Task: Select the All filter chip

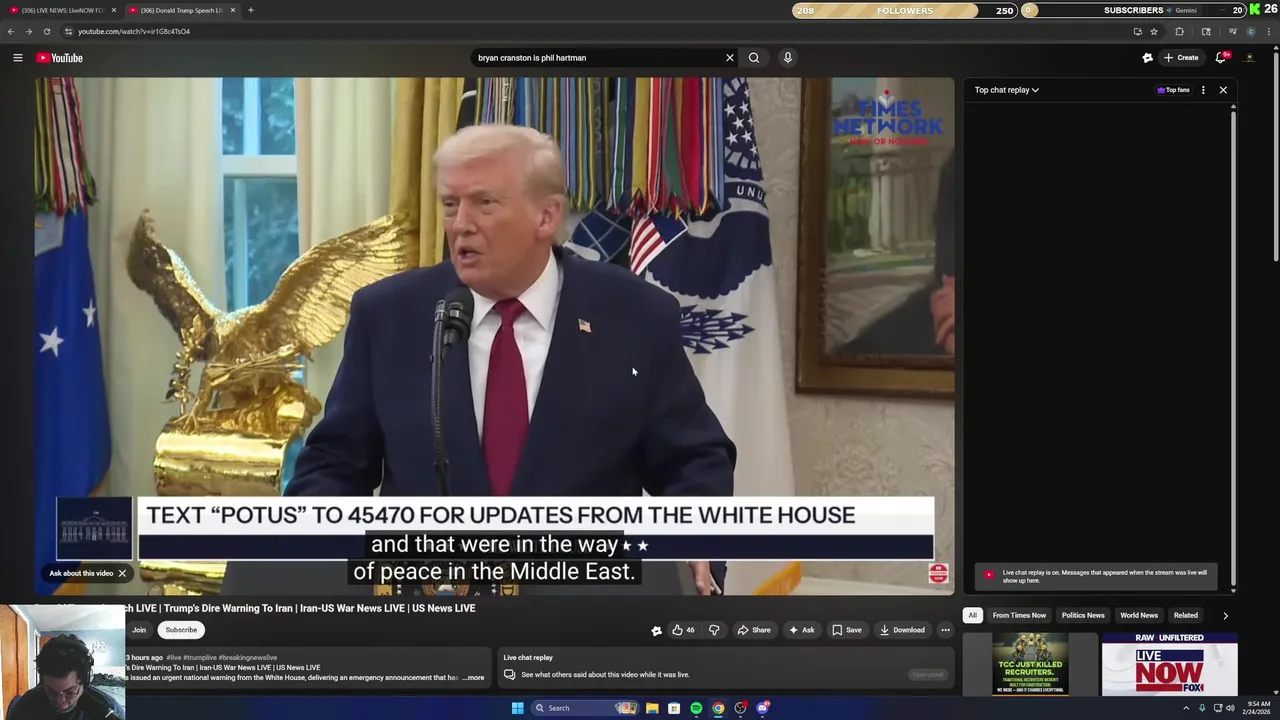Action: point(972,616)
